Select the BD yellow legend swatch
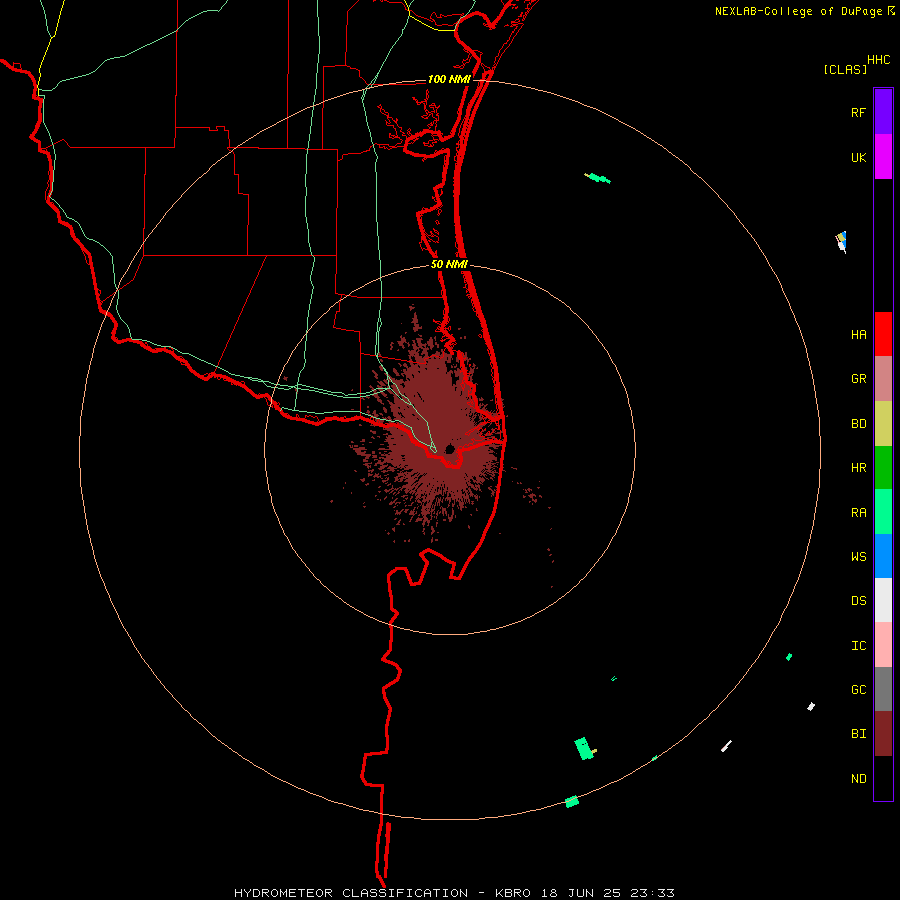Image resolution: width=900 pixels, height=900 pixels. coord(883,424)
